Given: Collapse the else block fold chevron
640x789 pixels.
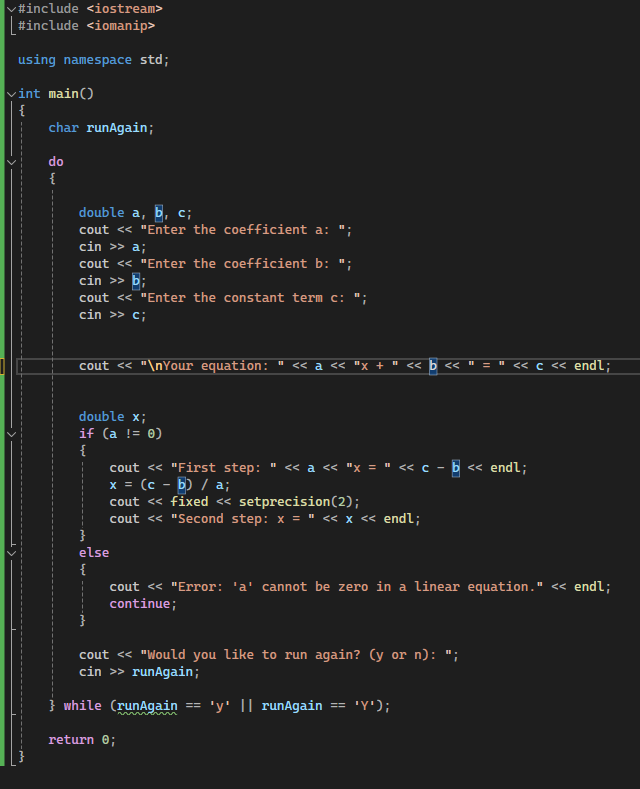Looking at the screenshot, I should (12, 553).
